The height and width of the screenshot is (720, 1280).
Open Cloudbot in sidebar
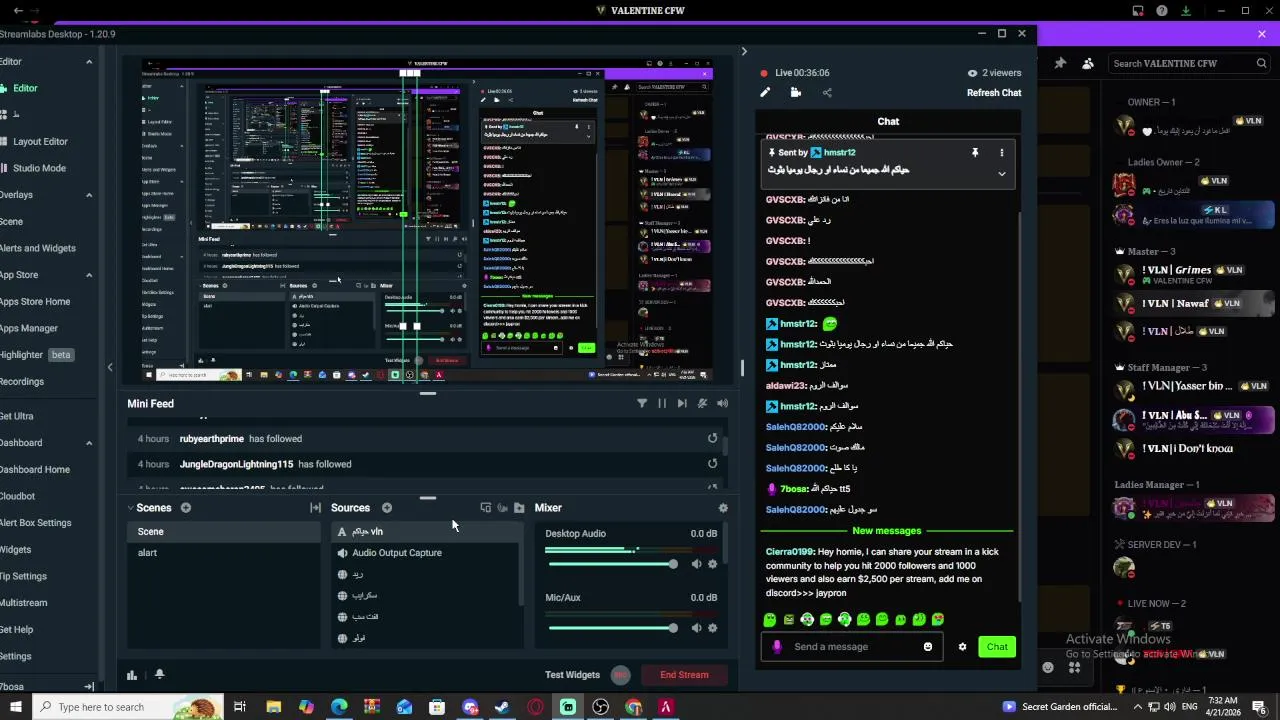click(18, 496)
